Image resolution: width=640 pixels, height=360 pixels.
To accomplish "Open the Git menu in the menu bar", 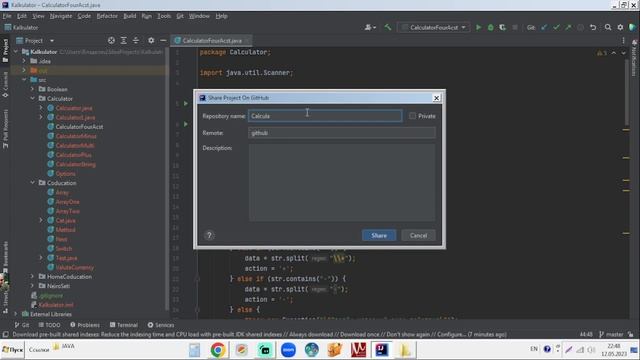I will click(x=180, y=16).
